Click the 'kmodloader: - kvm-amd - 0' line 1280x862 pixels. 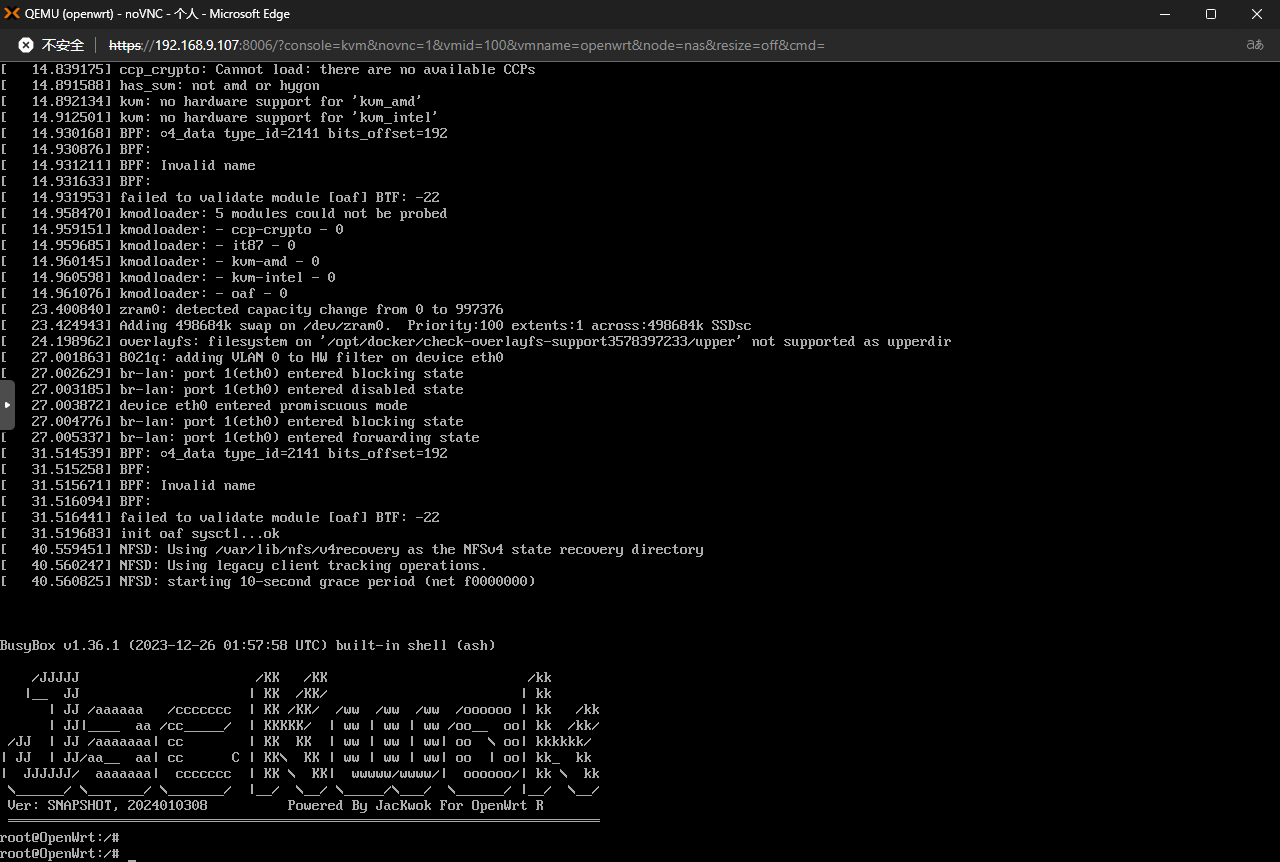pos(160,262)
